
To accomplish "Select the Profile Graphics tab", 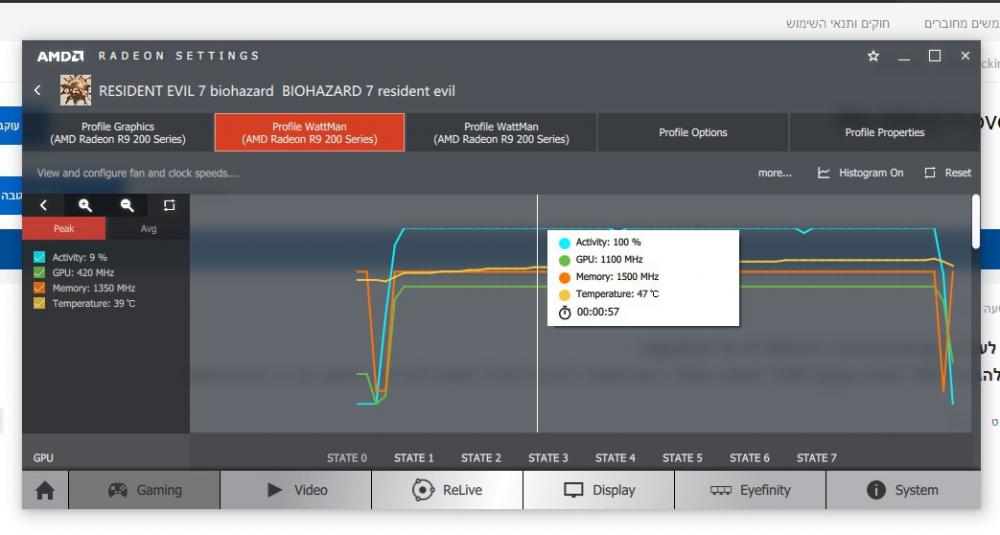I will pyautogui.click(x=118, y=132).
